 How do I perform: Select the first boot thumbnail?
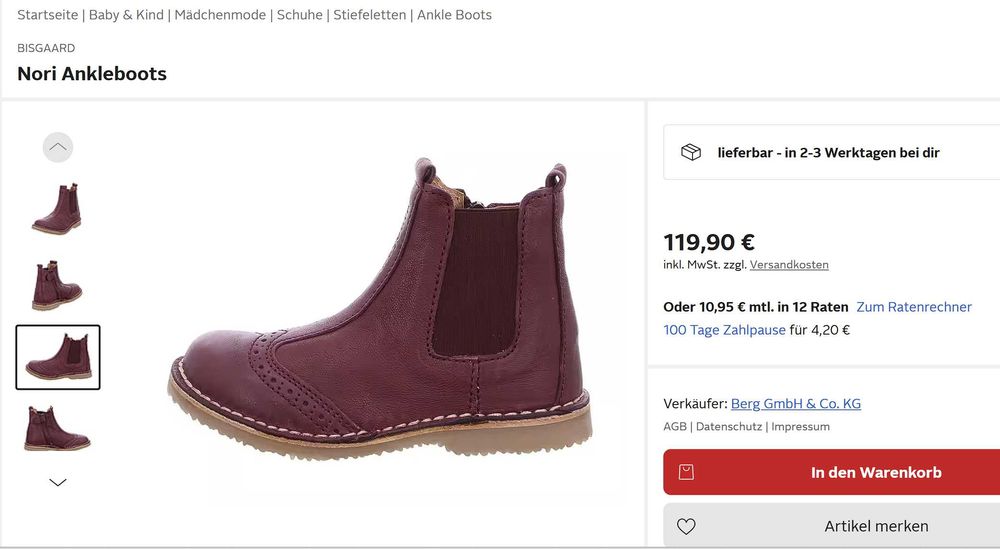(57, 208)
